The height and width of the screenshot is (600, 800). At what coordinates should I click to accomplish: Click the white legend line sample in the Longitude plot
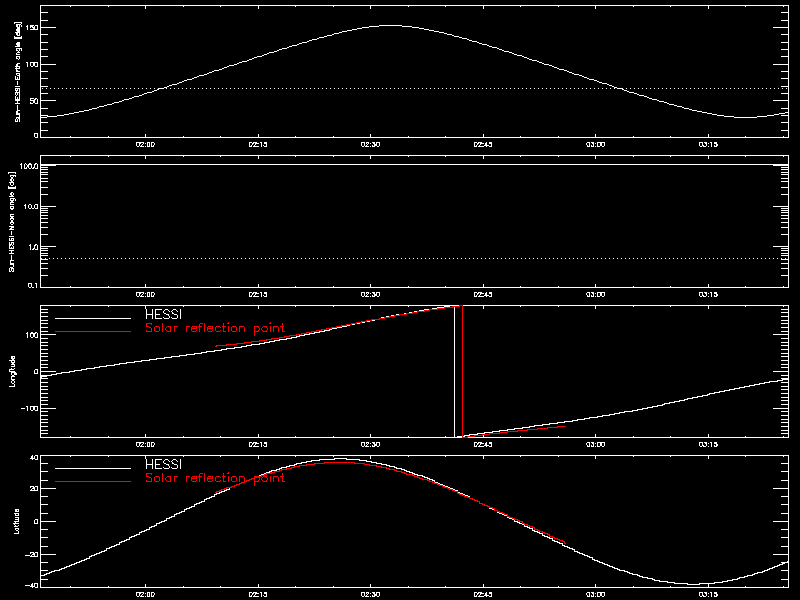[x=93, y=318]
